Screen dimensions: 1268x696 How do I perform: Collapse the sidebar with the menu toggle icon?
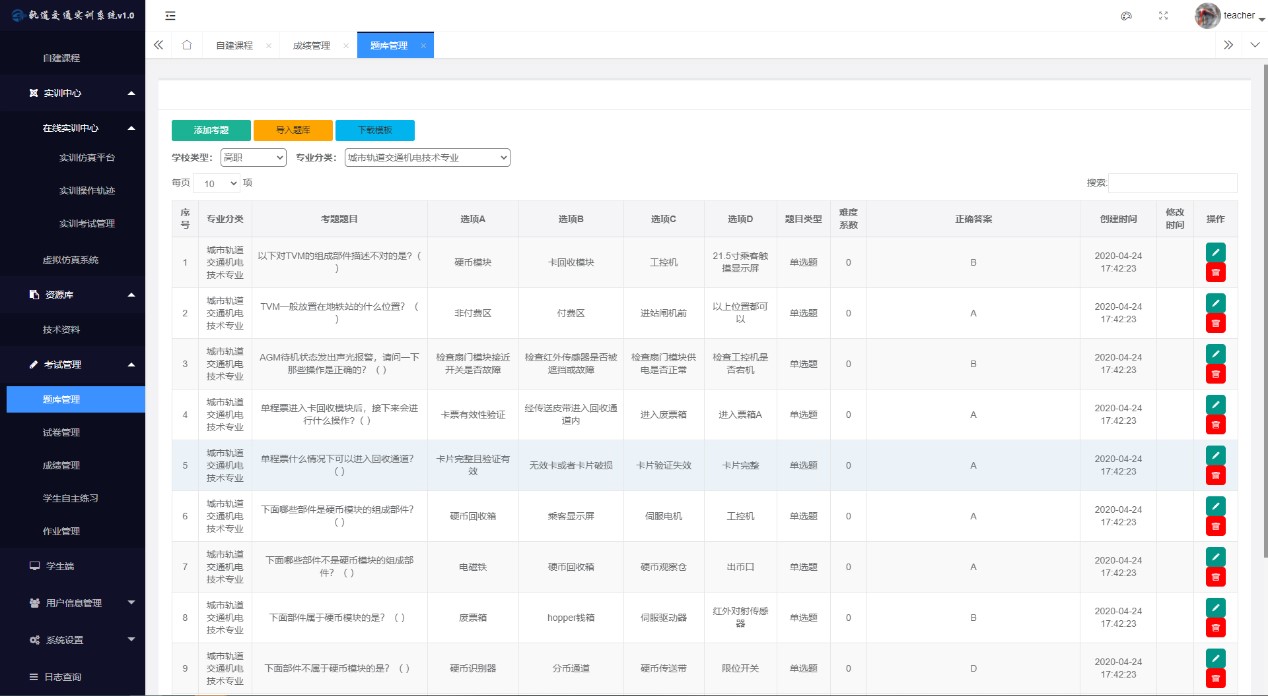pos(170,16)
